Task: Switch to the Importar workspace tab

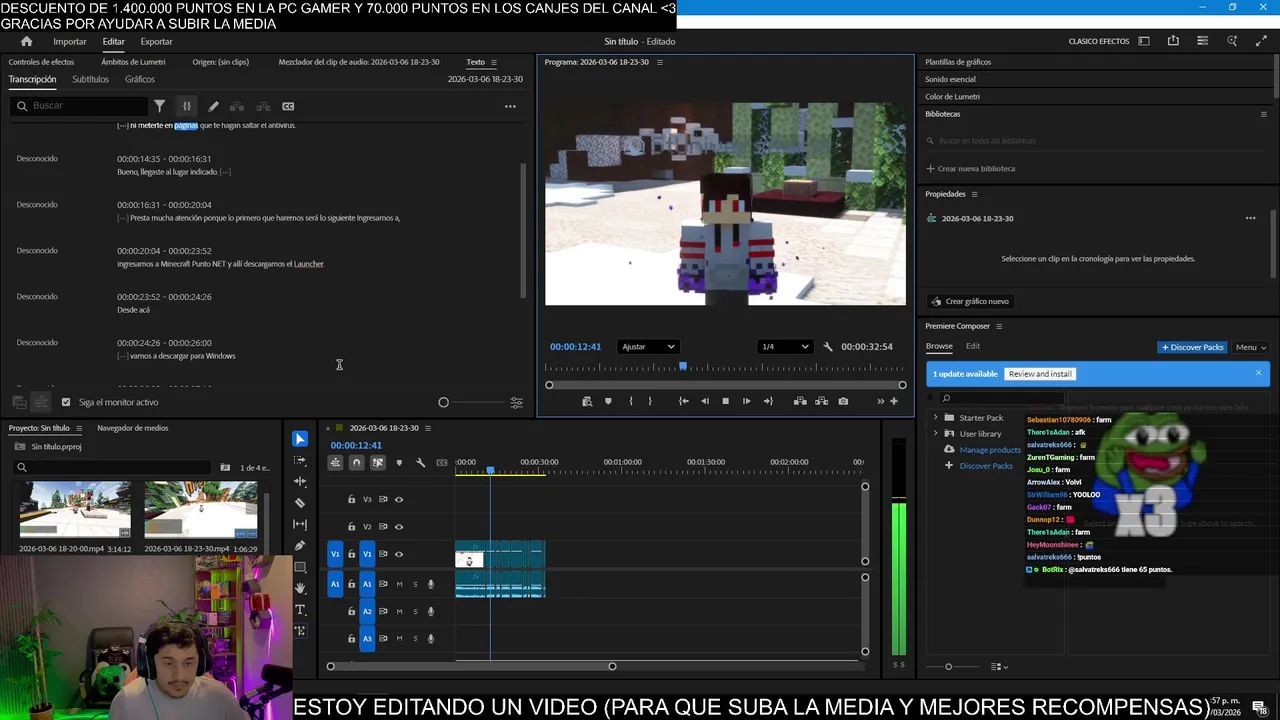Action: pyautogui.click(x=70, y=41)
